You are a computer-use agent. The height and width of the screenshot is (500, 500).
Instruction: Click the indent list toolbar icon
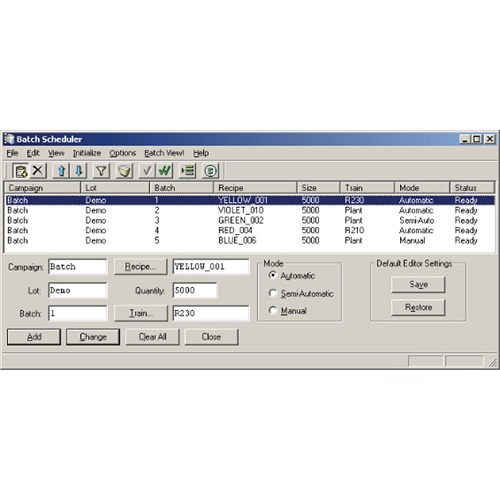(x=187, y=171)
